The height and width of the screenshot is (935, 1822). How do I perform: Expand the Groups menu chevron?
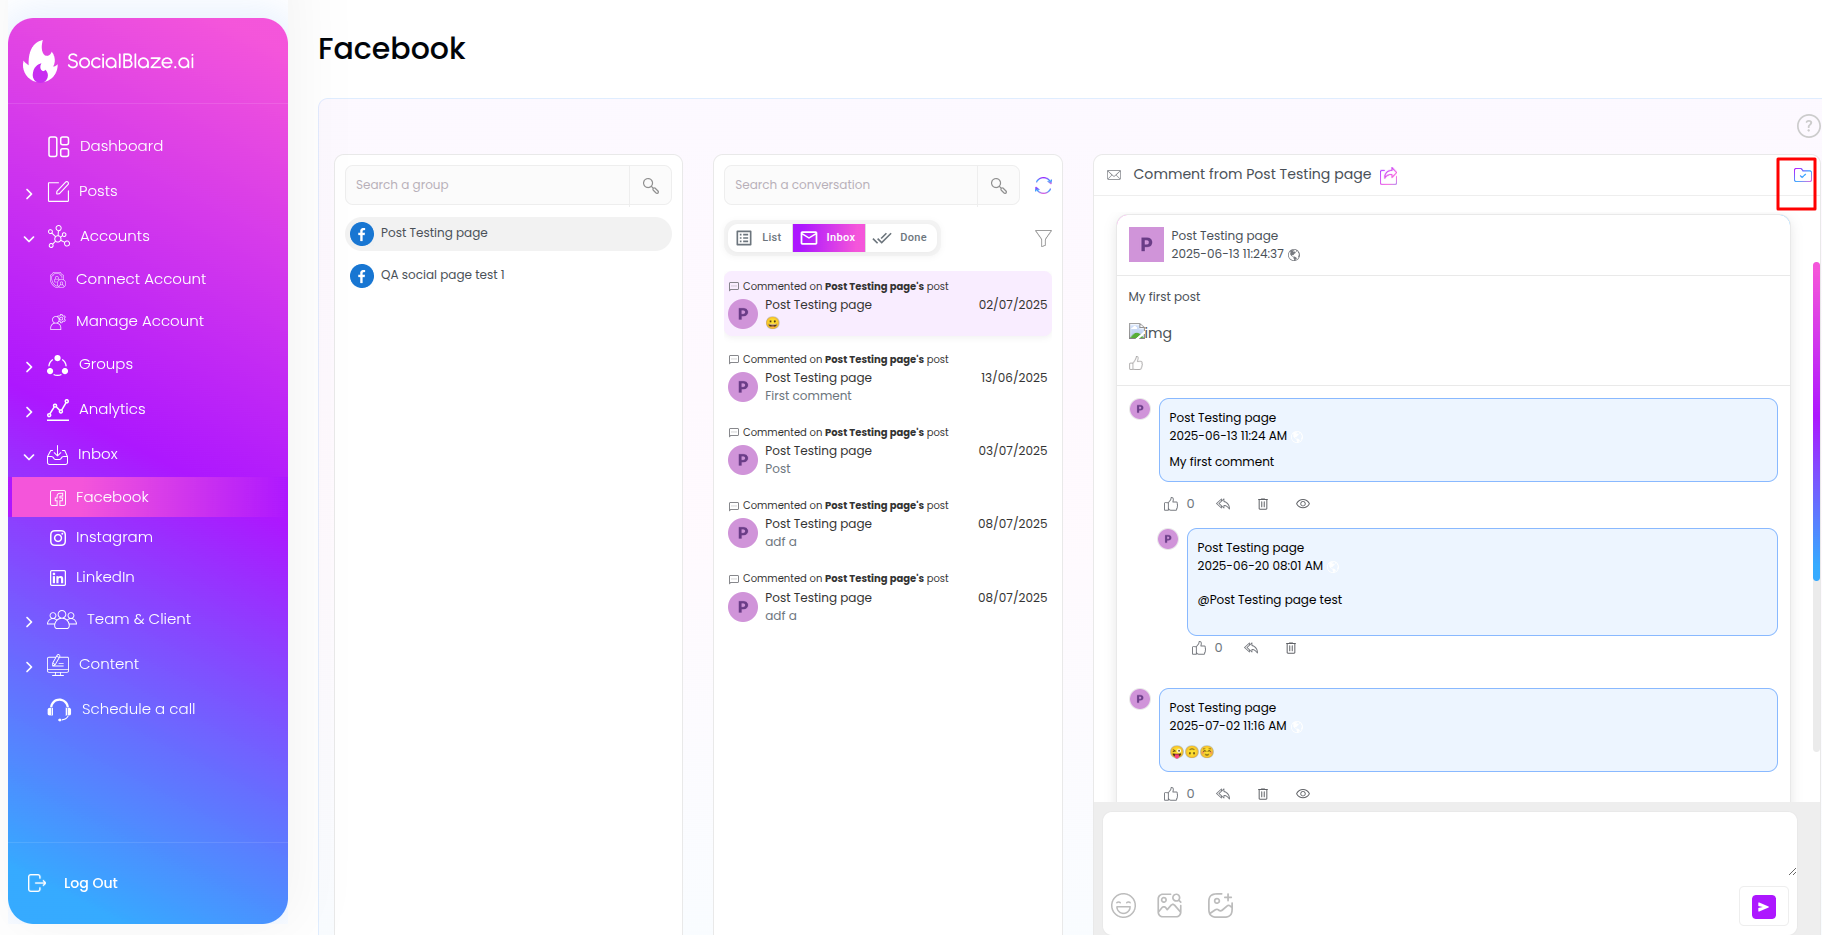[29, 366]
